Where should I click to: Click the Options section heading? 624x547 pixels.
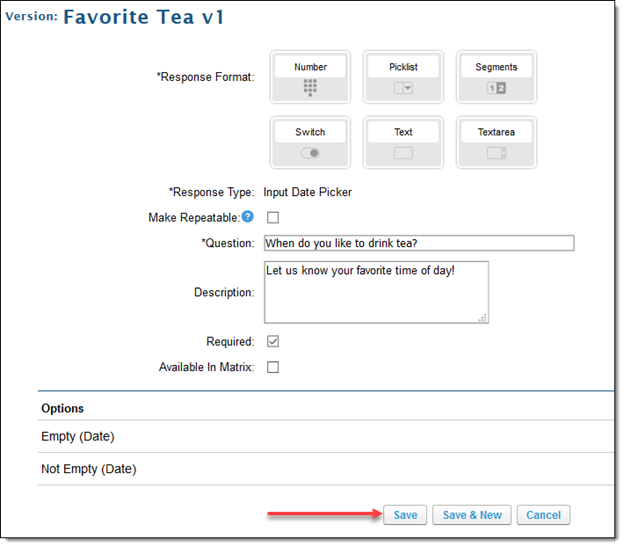pos(62,409)
